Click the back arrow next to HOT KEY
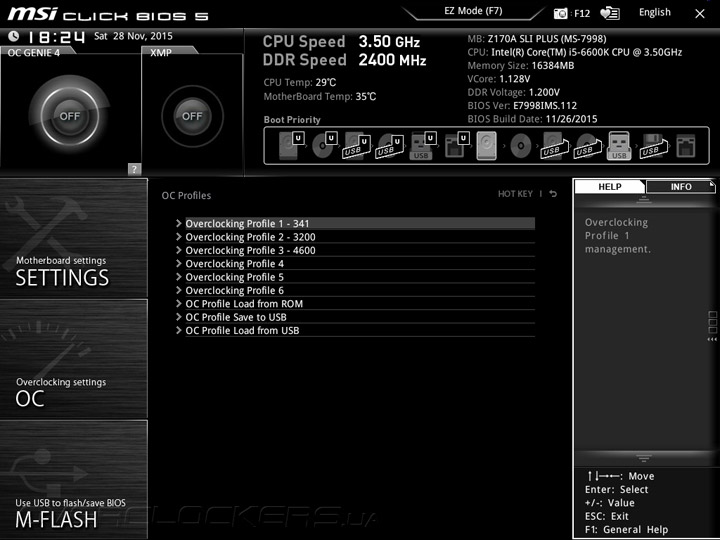Screen dimensions: 720x540 tap(553, 194)
